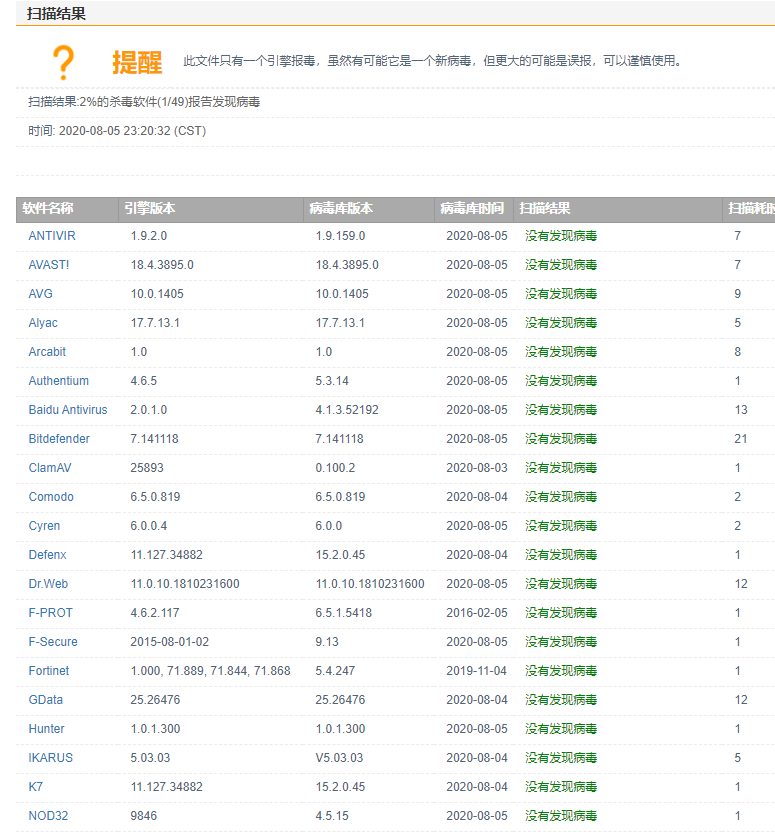Click the 扫描结果 section title

(x=56, y=13)
